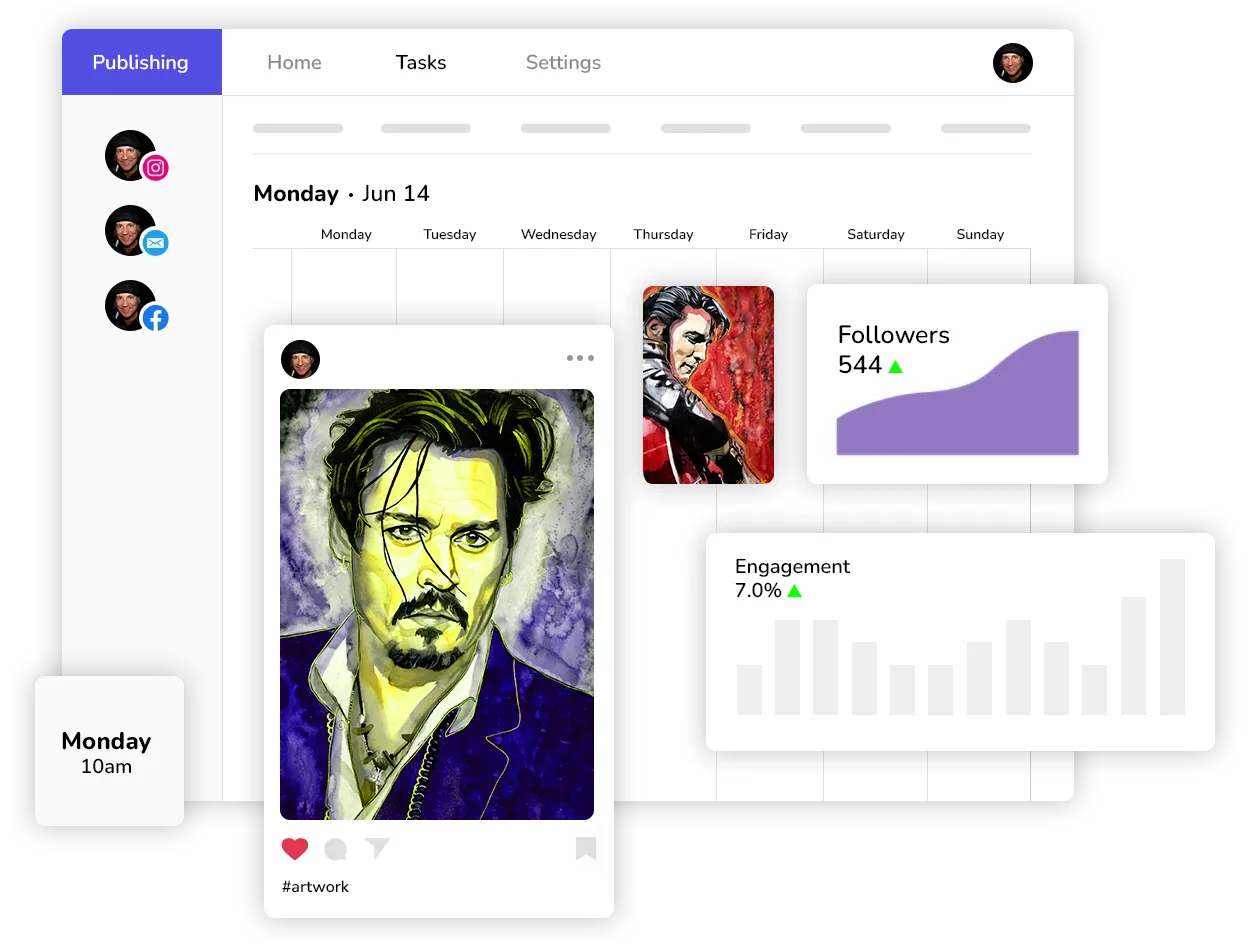
Task: Open the Engagement 7.0% card
Action: tap(960, 642)
